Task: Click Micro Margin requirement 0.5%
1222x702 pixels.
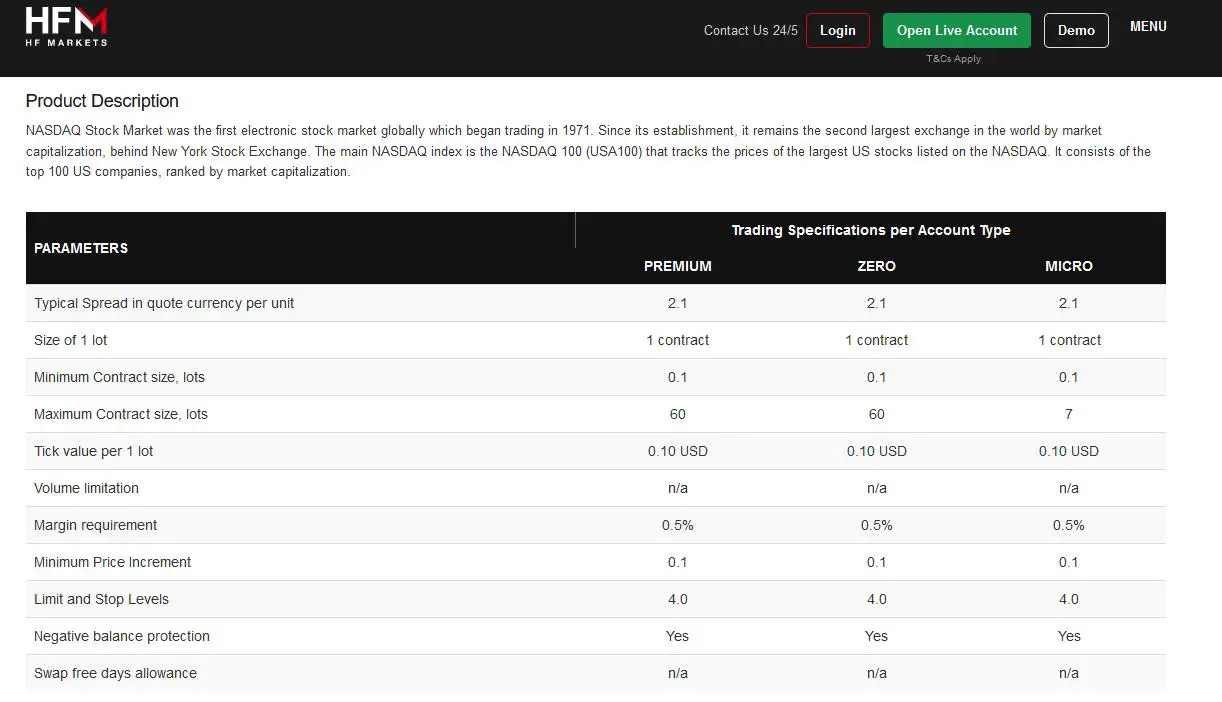Action: tap(1069, 525)
